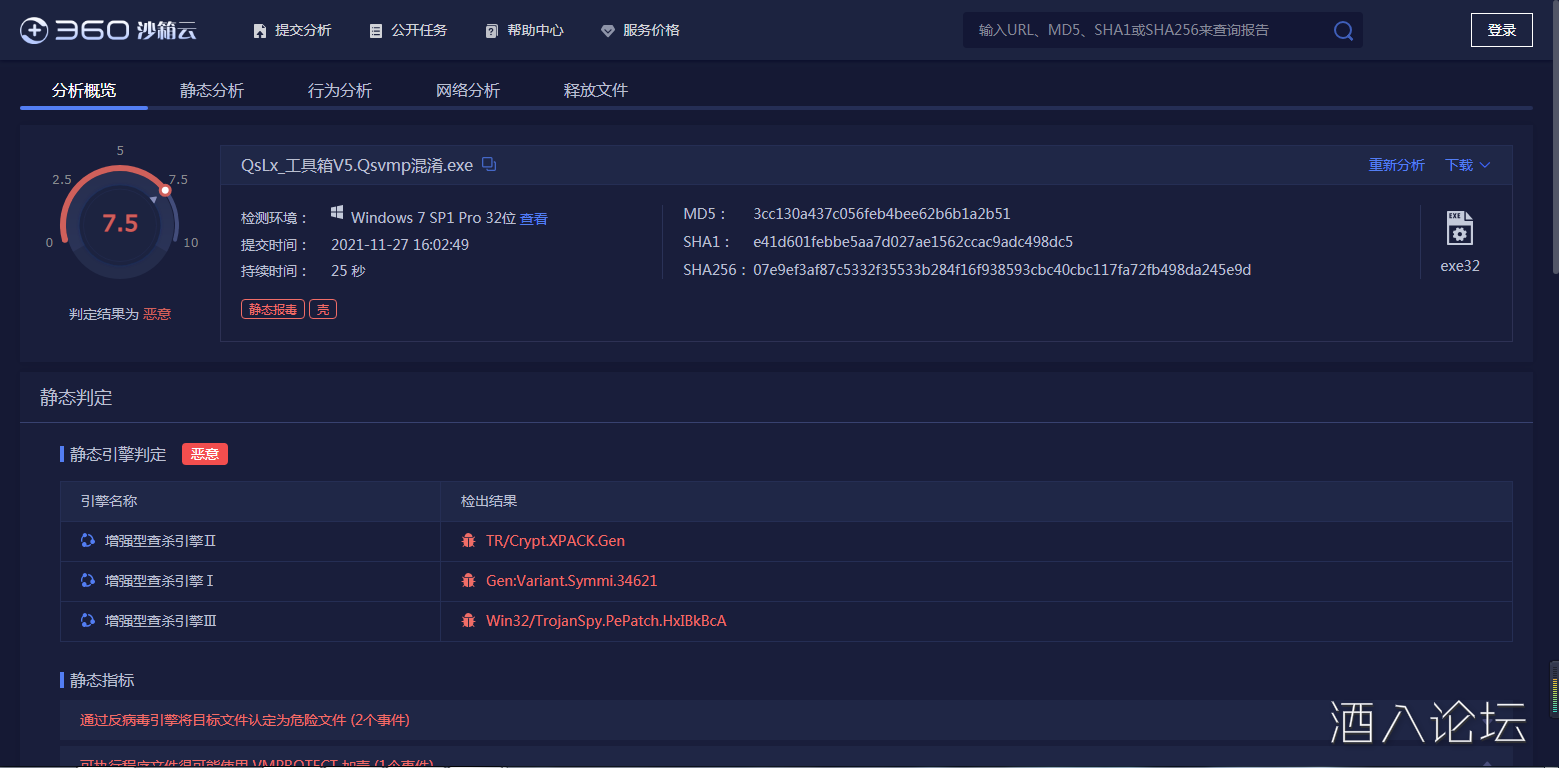
Task: Open 服务价格 in the top menu
Action: pyautogui.click(x=640, y=31)
